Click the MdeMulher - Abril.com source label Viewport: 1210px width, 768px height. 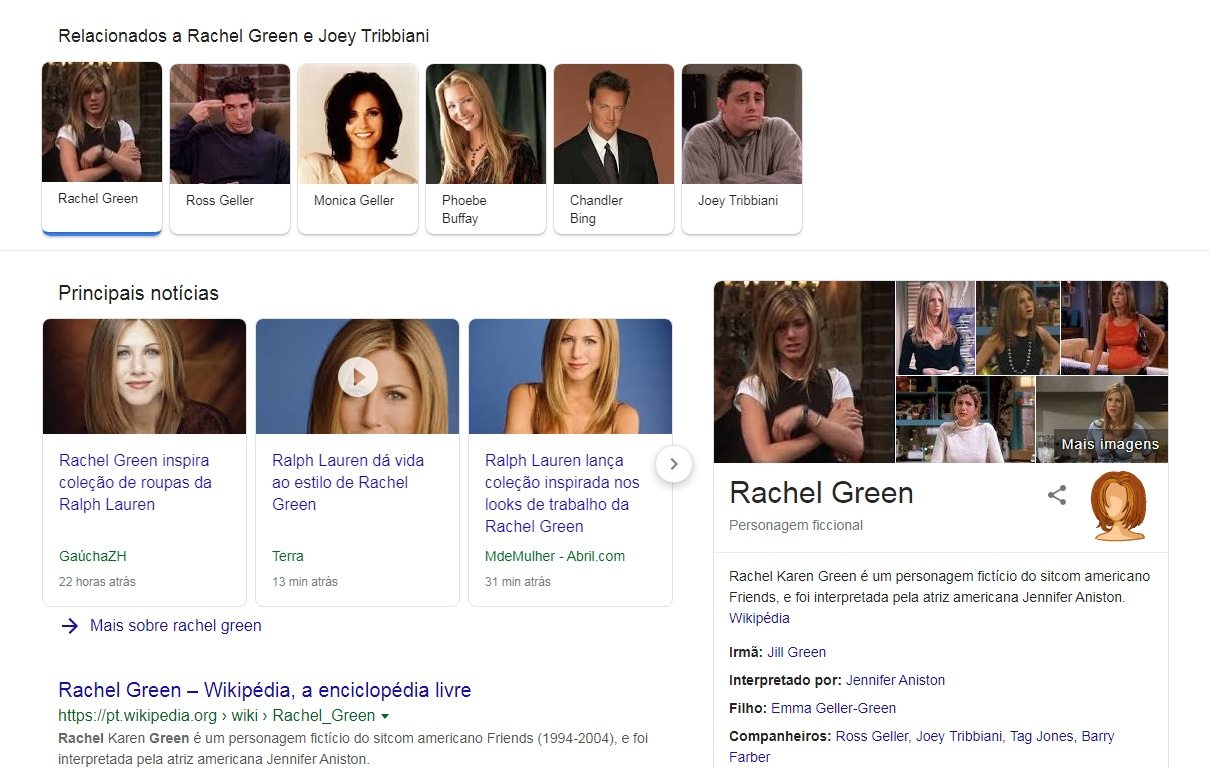click(555, 556)
